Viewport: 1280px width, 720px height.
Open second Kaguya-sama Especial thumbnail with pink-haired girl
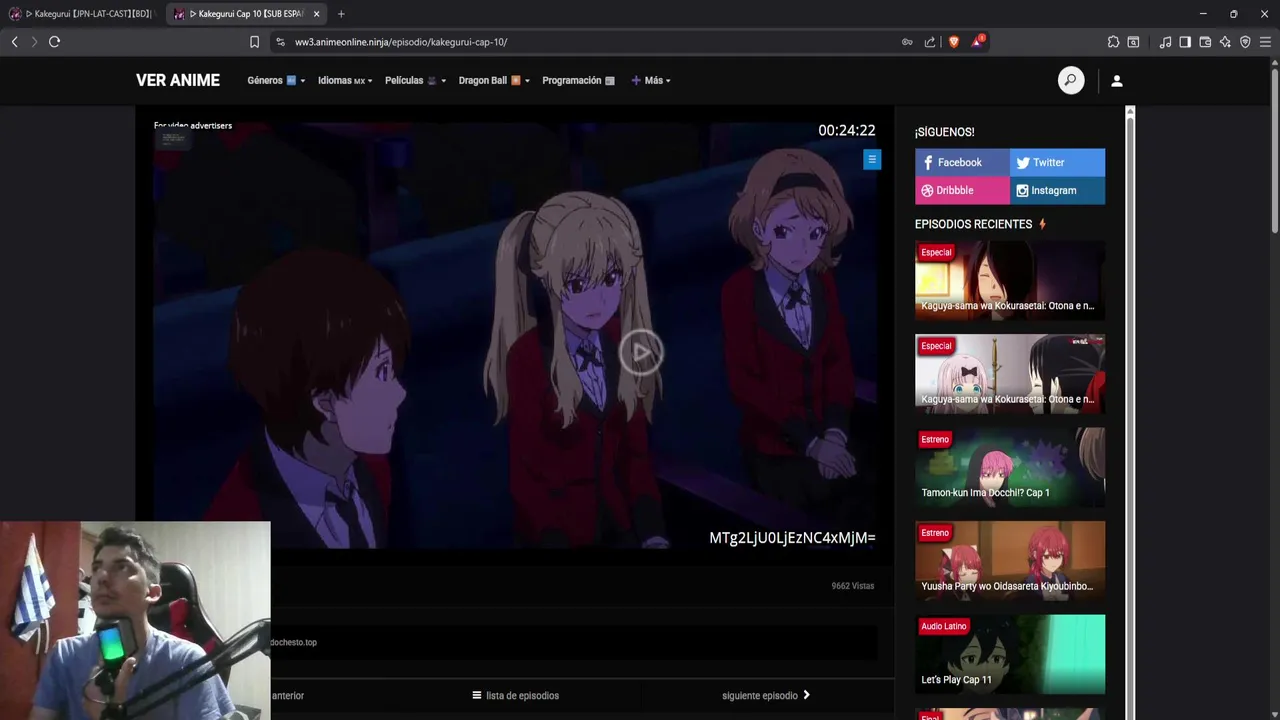pos(1010,373)
